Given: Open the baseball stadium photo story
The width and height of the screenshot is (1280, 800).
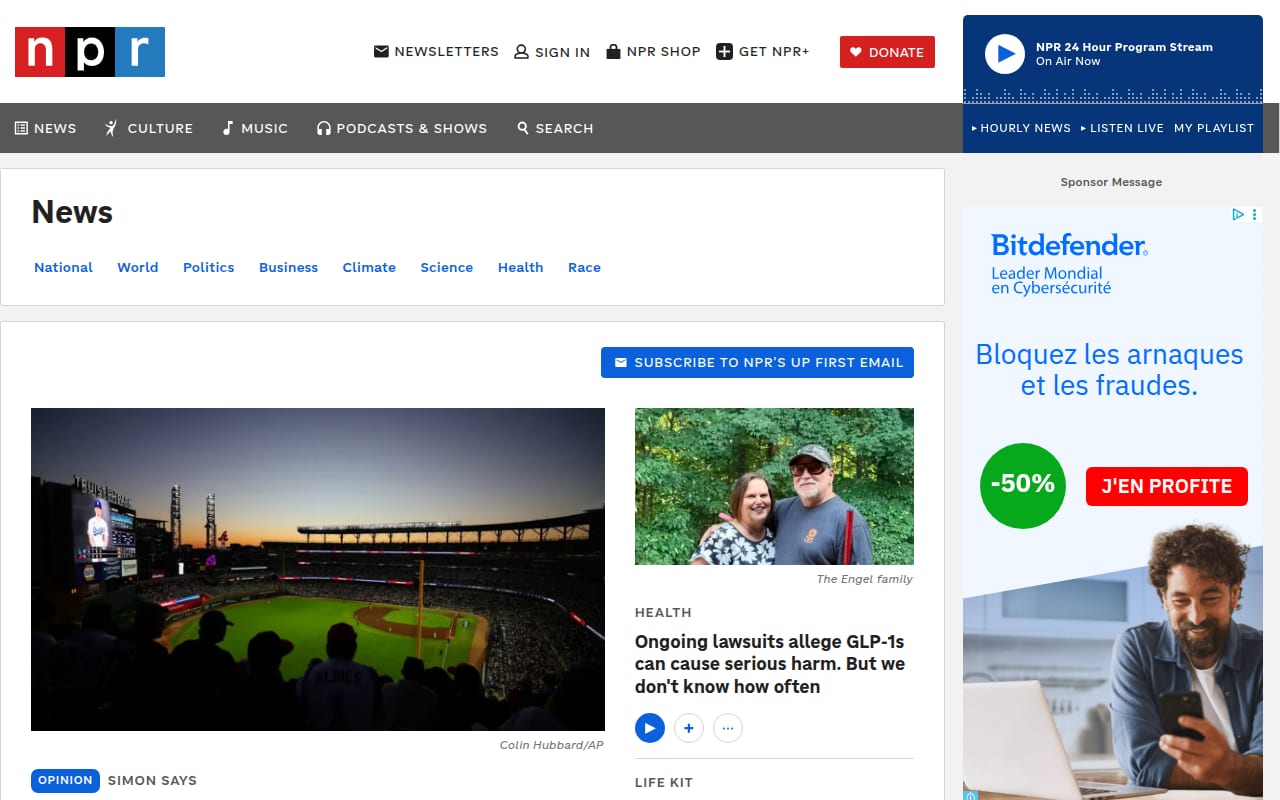Looking at the screenshot, I should coord(318,569).
